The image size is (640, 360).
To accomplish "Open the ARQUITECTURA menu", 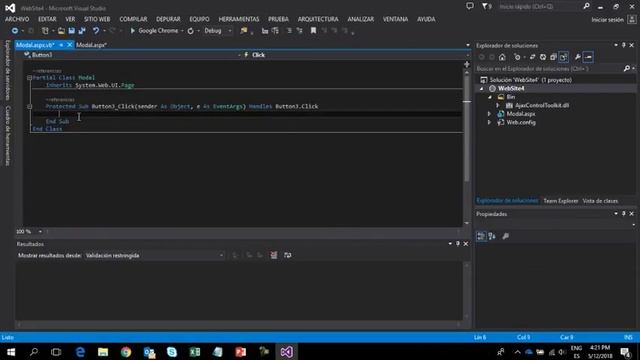I will pyautogui.click(x=318, y=19).
